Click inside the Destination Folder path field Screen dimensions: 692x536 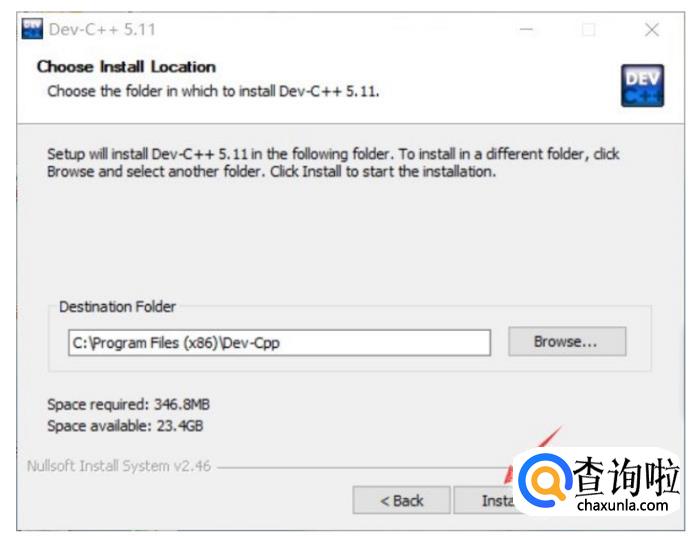[x=279, y=342]
